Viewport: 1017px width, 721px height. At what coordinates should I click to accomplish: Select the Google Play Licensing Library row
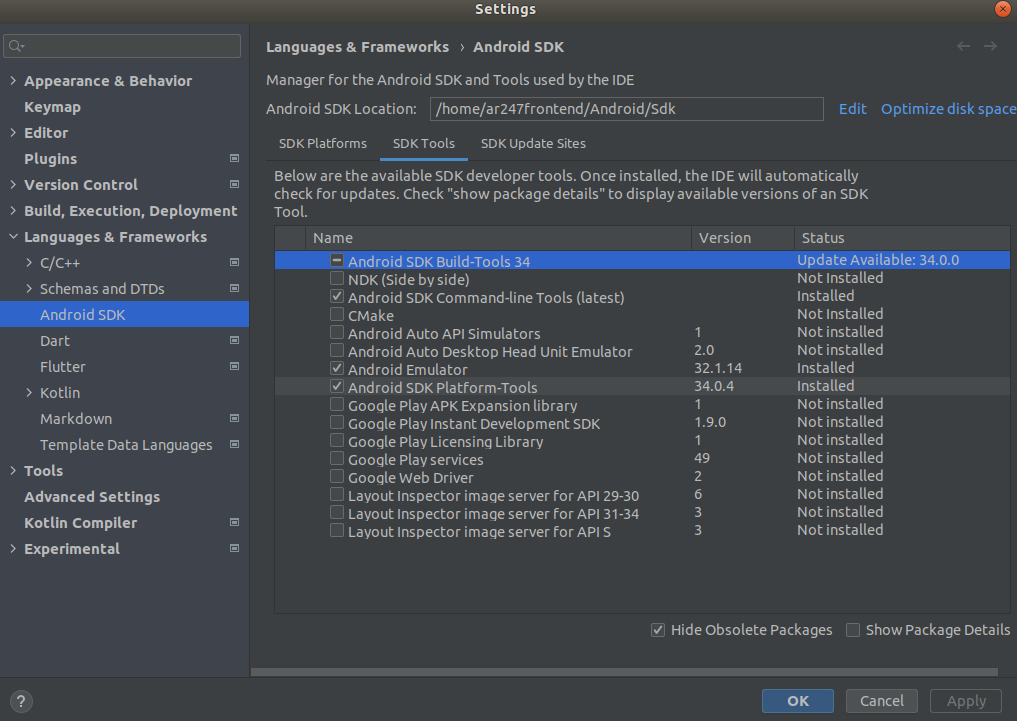point(642,441)
